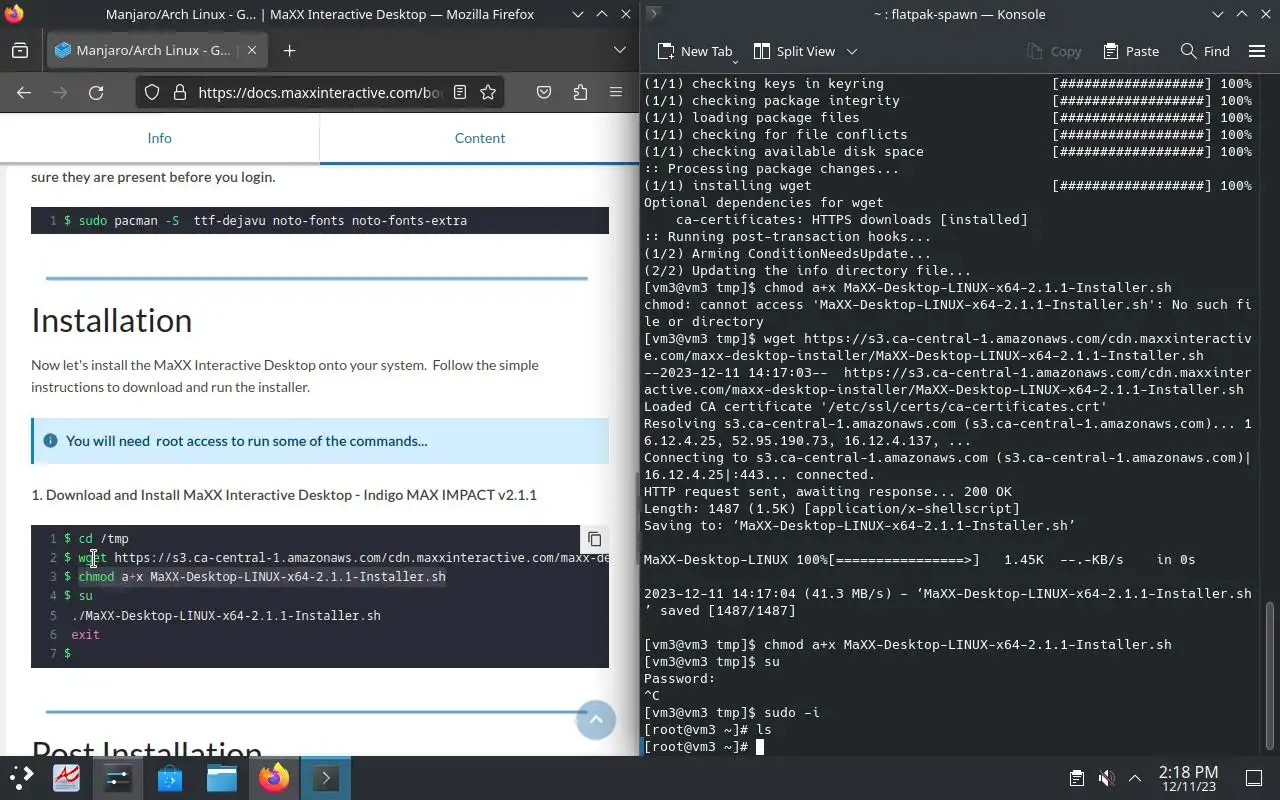Image resolution: width=1280 pixels, height=800 pixels.
Task: Open Firefox view recent browsing icon
Action: 20,50
